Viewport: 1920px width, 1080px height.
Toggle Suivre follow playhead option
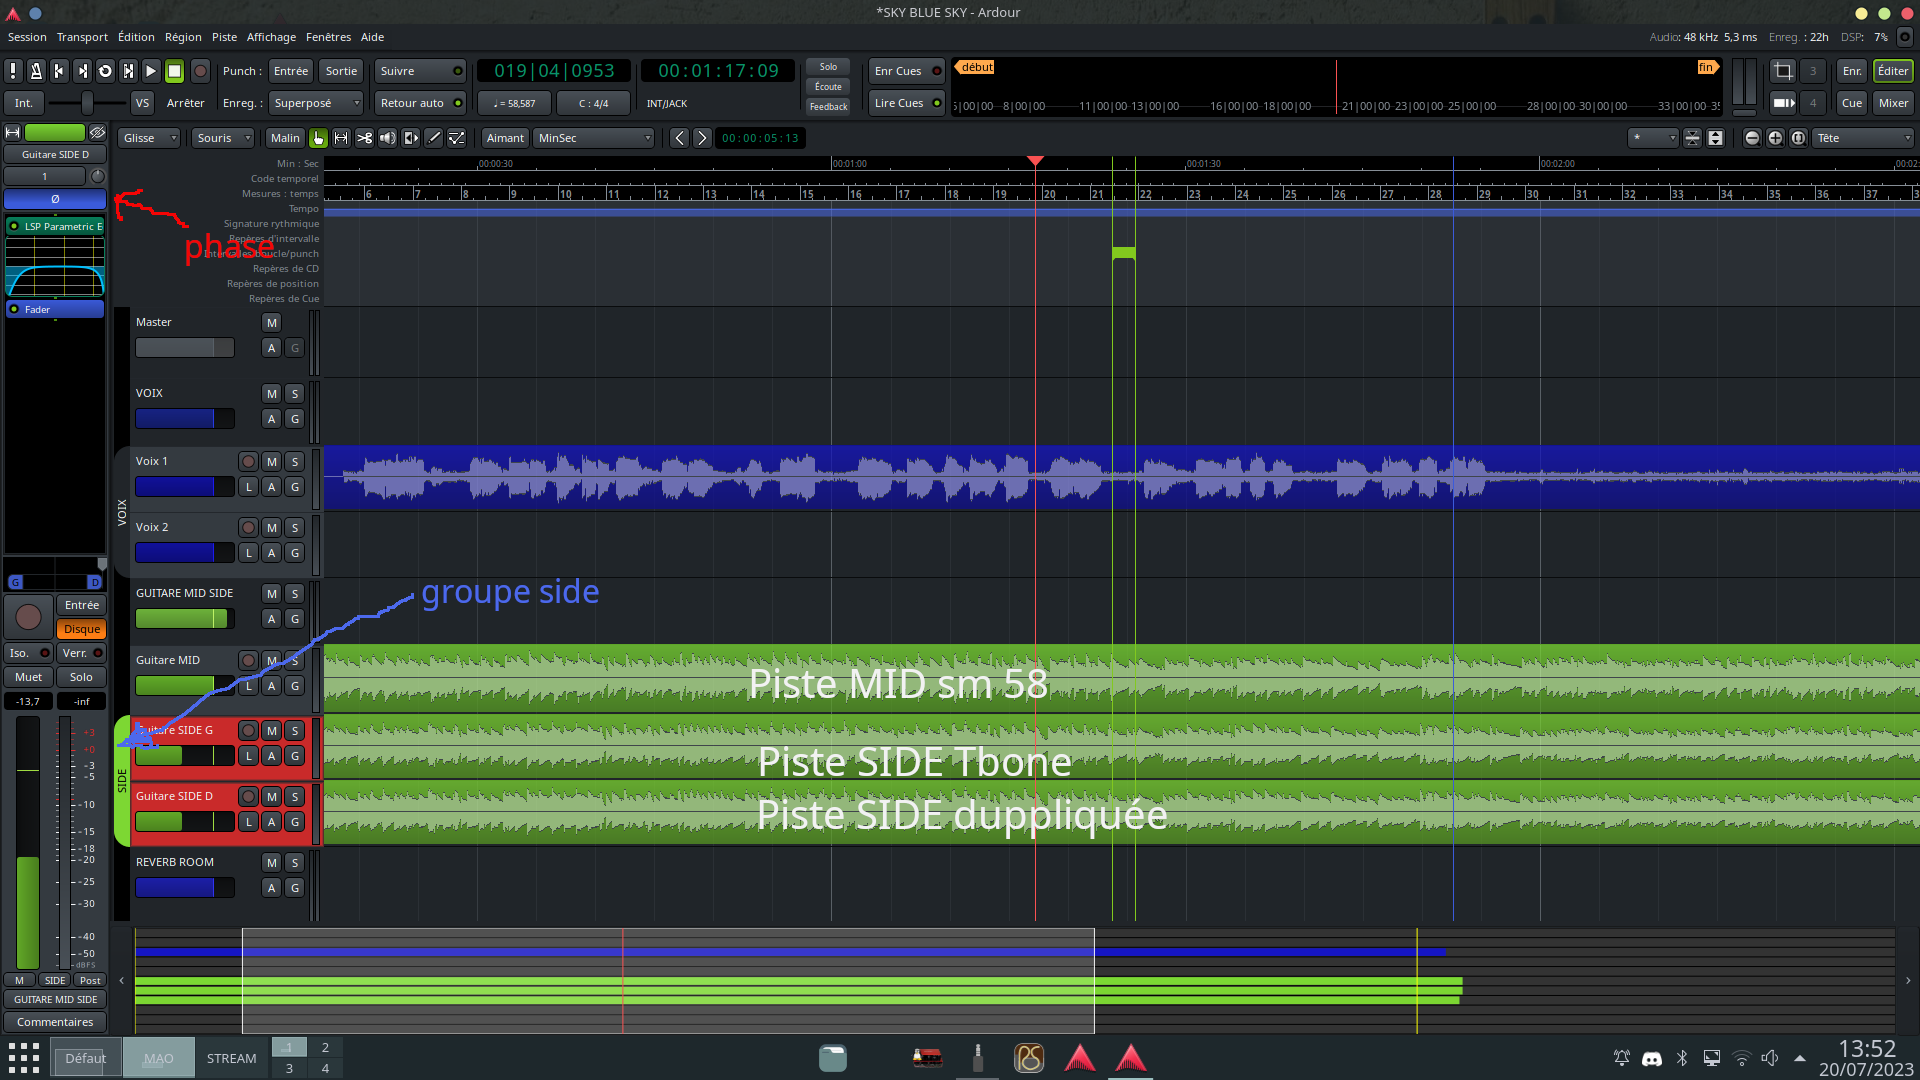420,71
